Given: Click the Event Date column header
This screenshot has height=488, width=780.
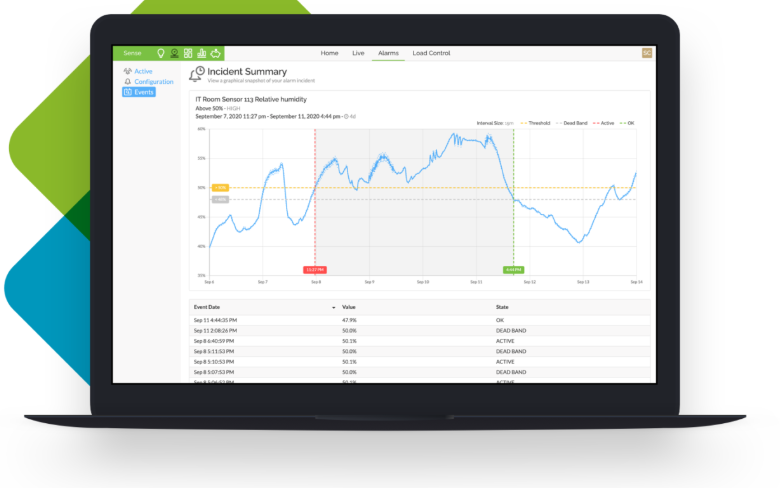Looking at the screenshot, I should tap(207, 307).
